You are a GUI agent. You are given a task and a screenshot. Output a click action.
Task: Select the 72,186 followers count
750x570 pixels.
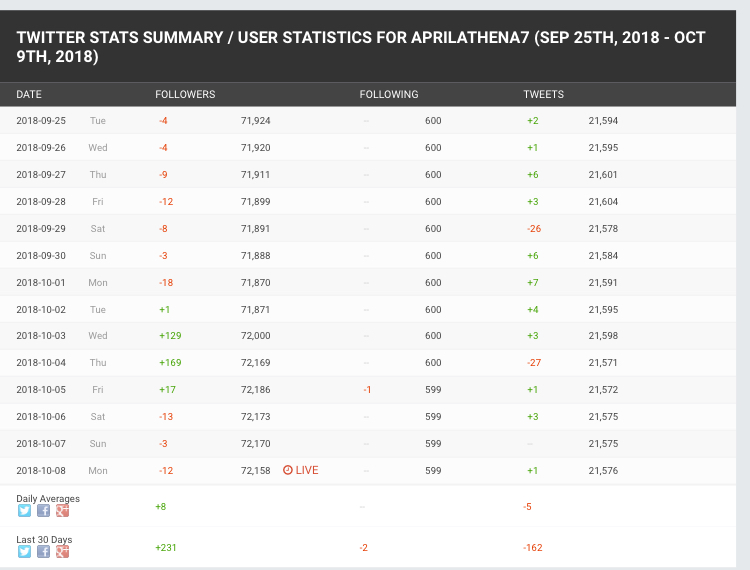(256, 389)
